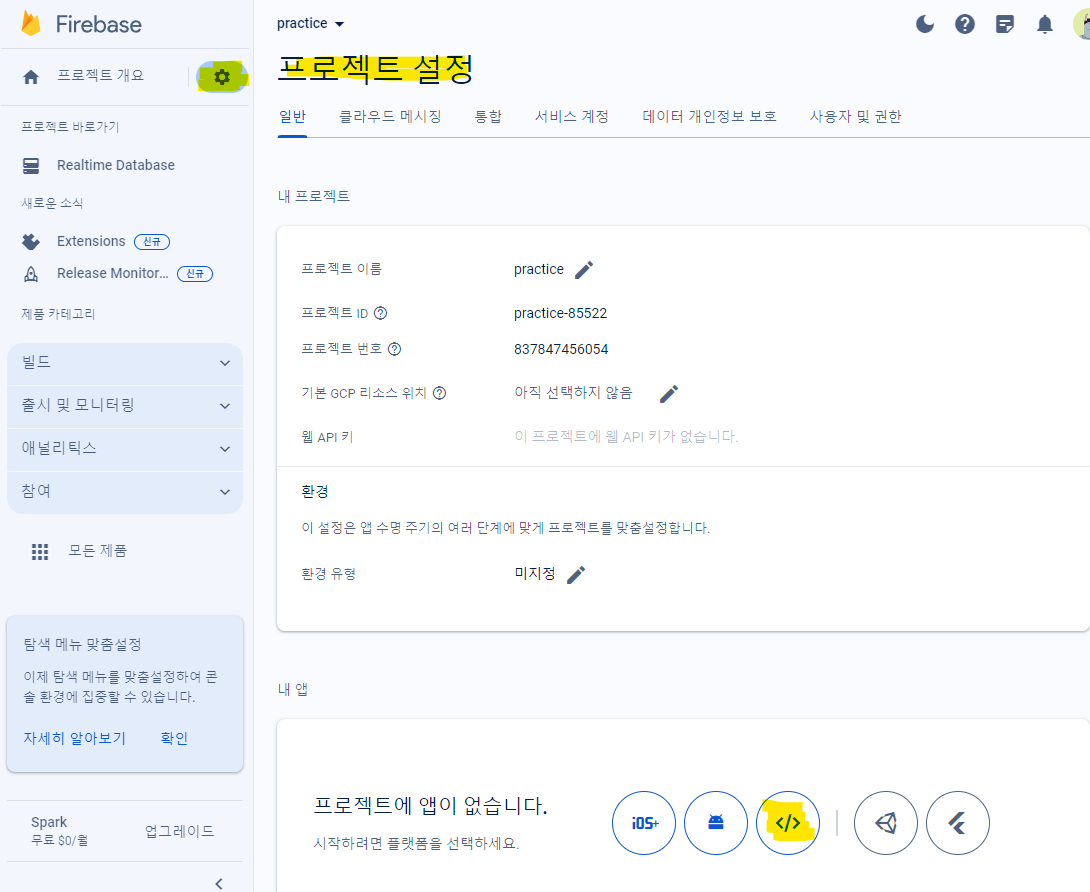Add an Android app
1090x892 pixels.
[716, 822]
